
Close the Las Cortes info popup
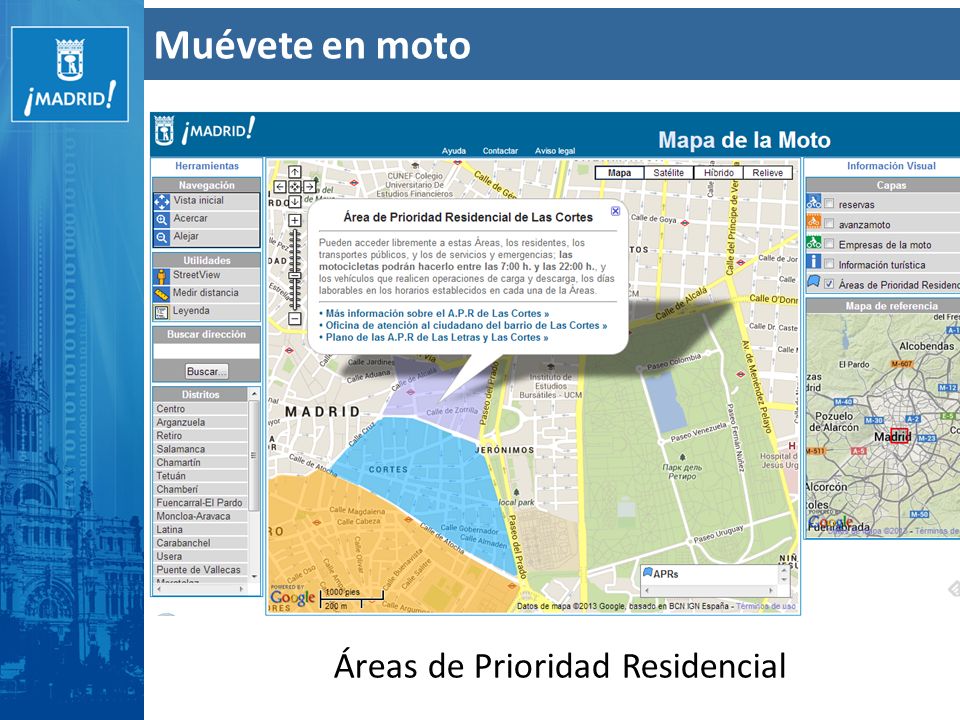[x=615, y=211]
